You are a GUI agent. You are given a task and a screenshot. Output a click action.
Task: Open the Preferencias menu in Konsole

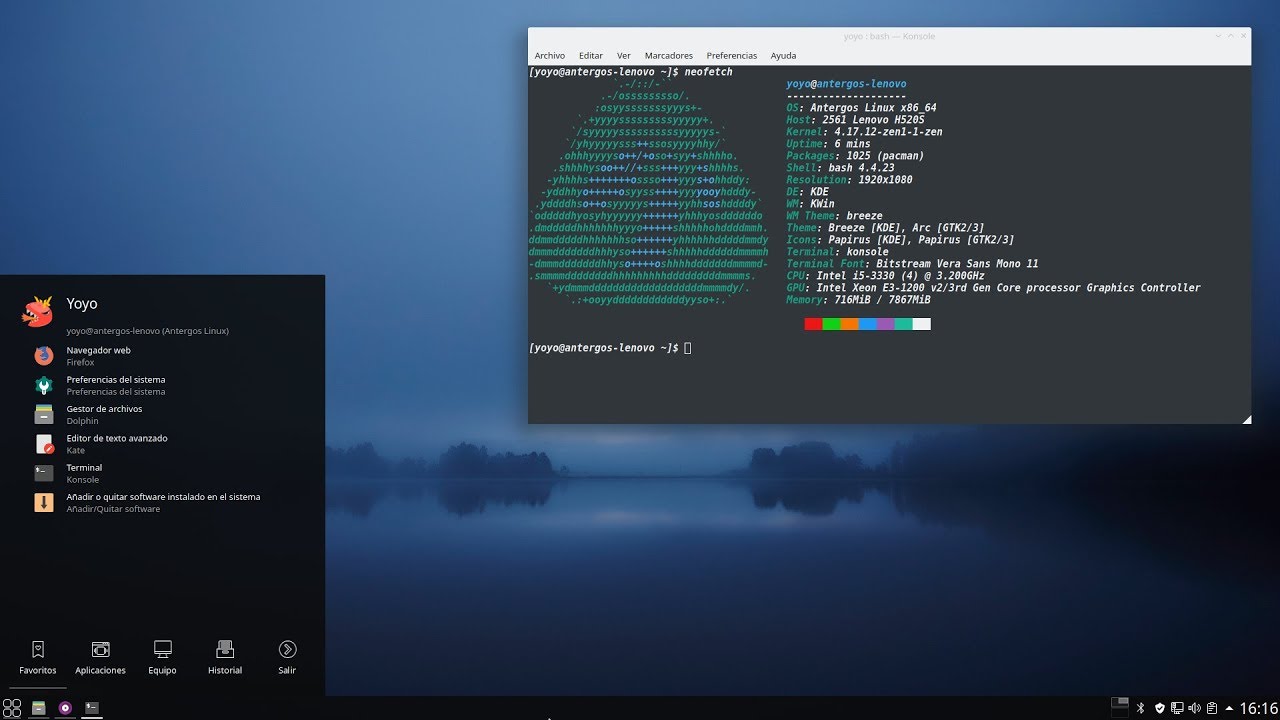[731, 56]
